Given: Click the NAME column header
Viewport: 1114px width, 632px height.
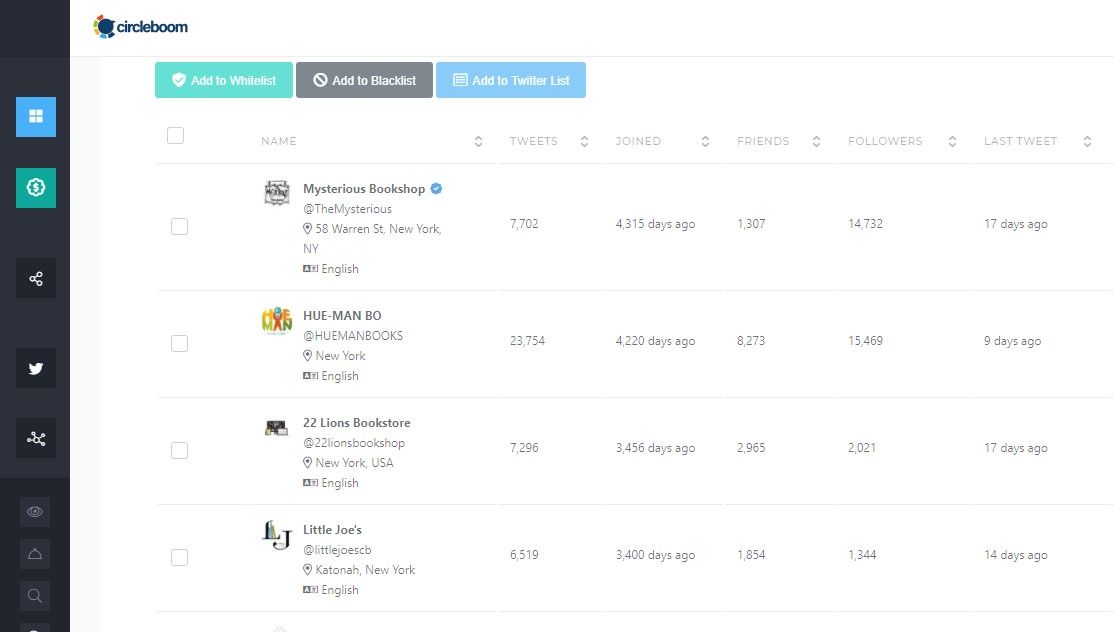Looking at the screenshot, I should point(278,141).
